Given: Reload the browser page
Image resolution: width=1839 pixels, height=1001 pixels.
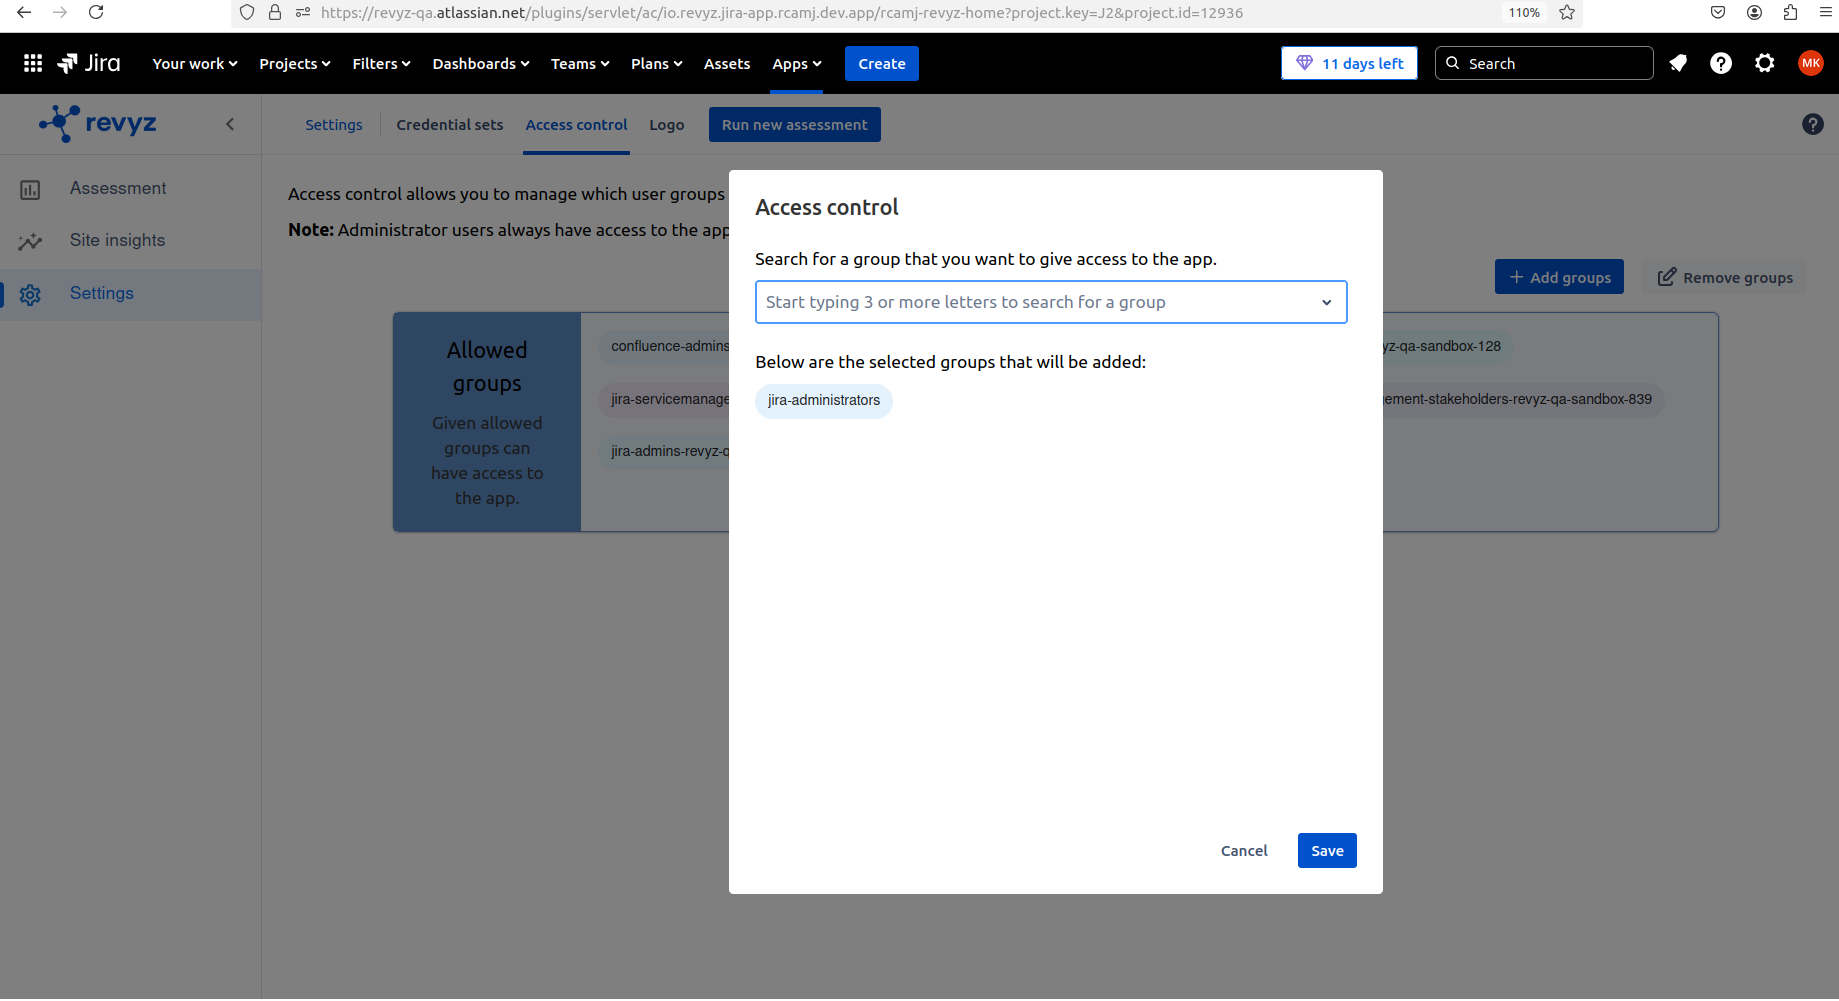Looking at the screenshot, I should pyautogui.click(x=96, y=12).
